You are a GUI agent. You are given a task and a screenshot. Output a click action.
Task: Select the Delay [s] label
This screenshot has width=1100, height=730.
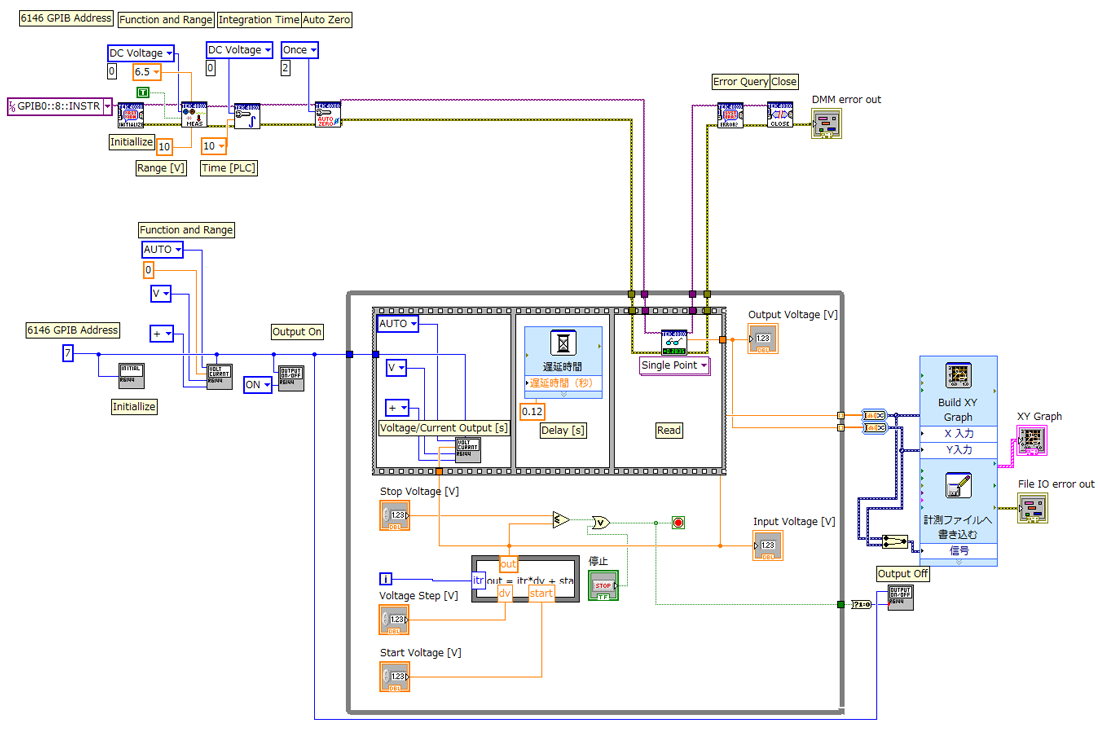(563, 431)
